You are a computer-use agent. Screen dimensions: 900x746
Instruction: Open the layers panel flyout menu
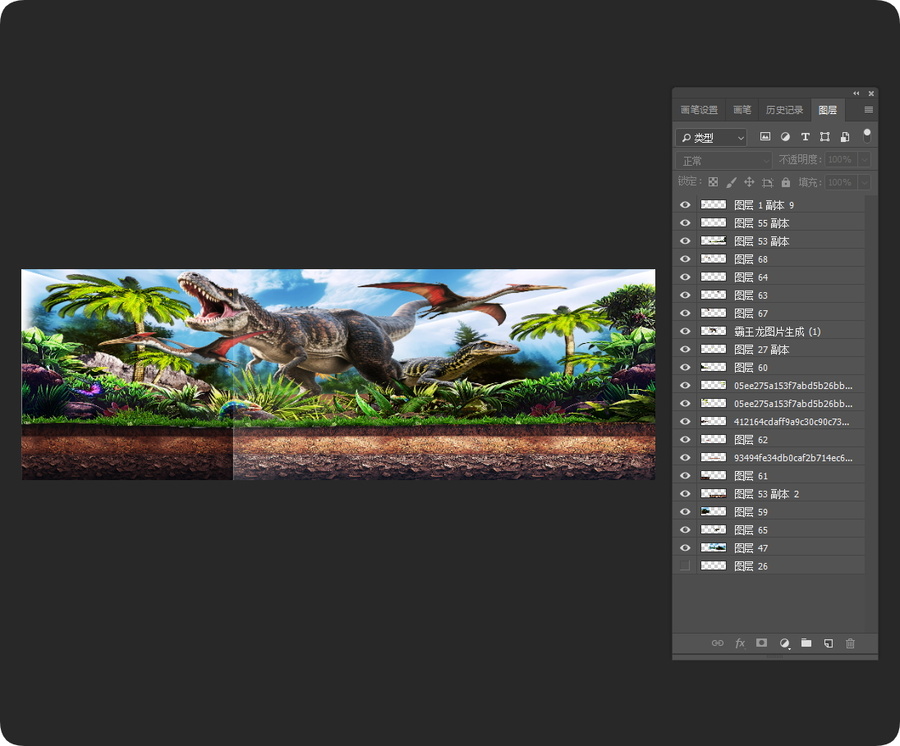pos(868,110)
